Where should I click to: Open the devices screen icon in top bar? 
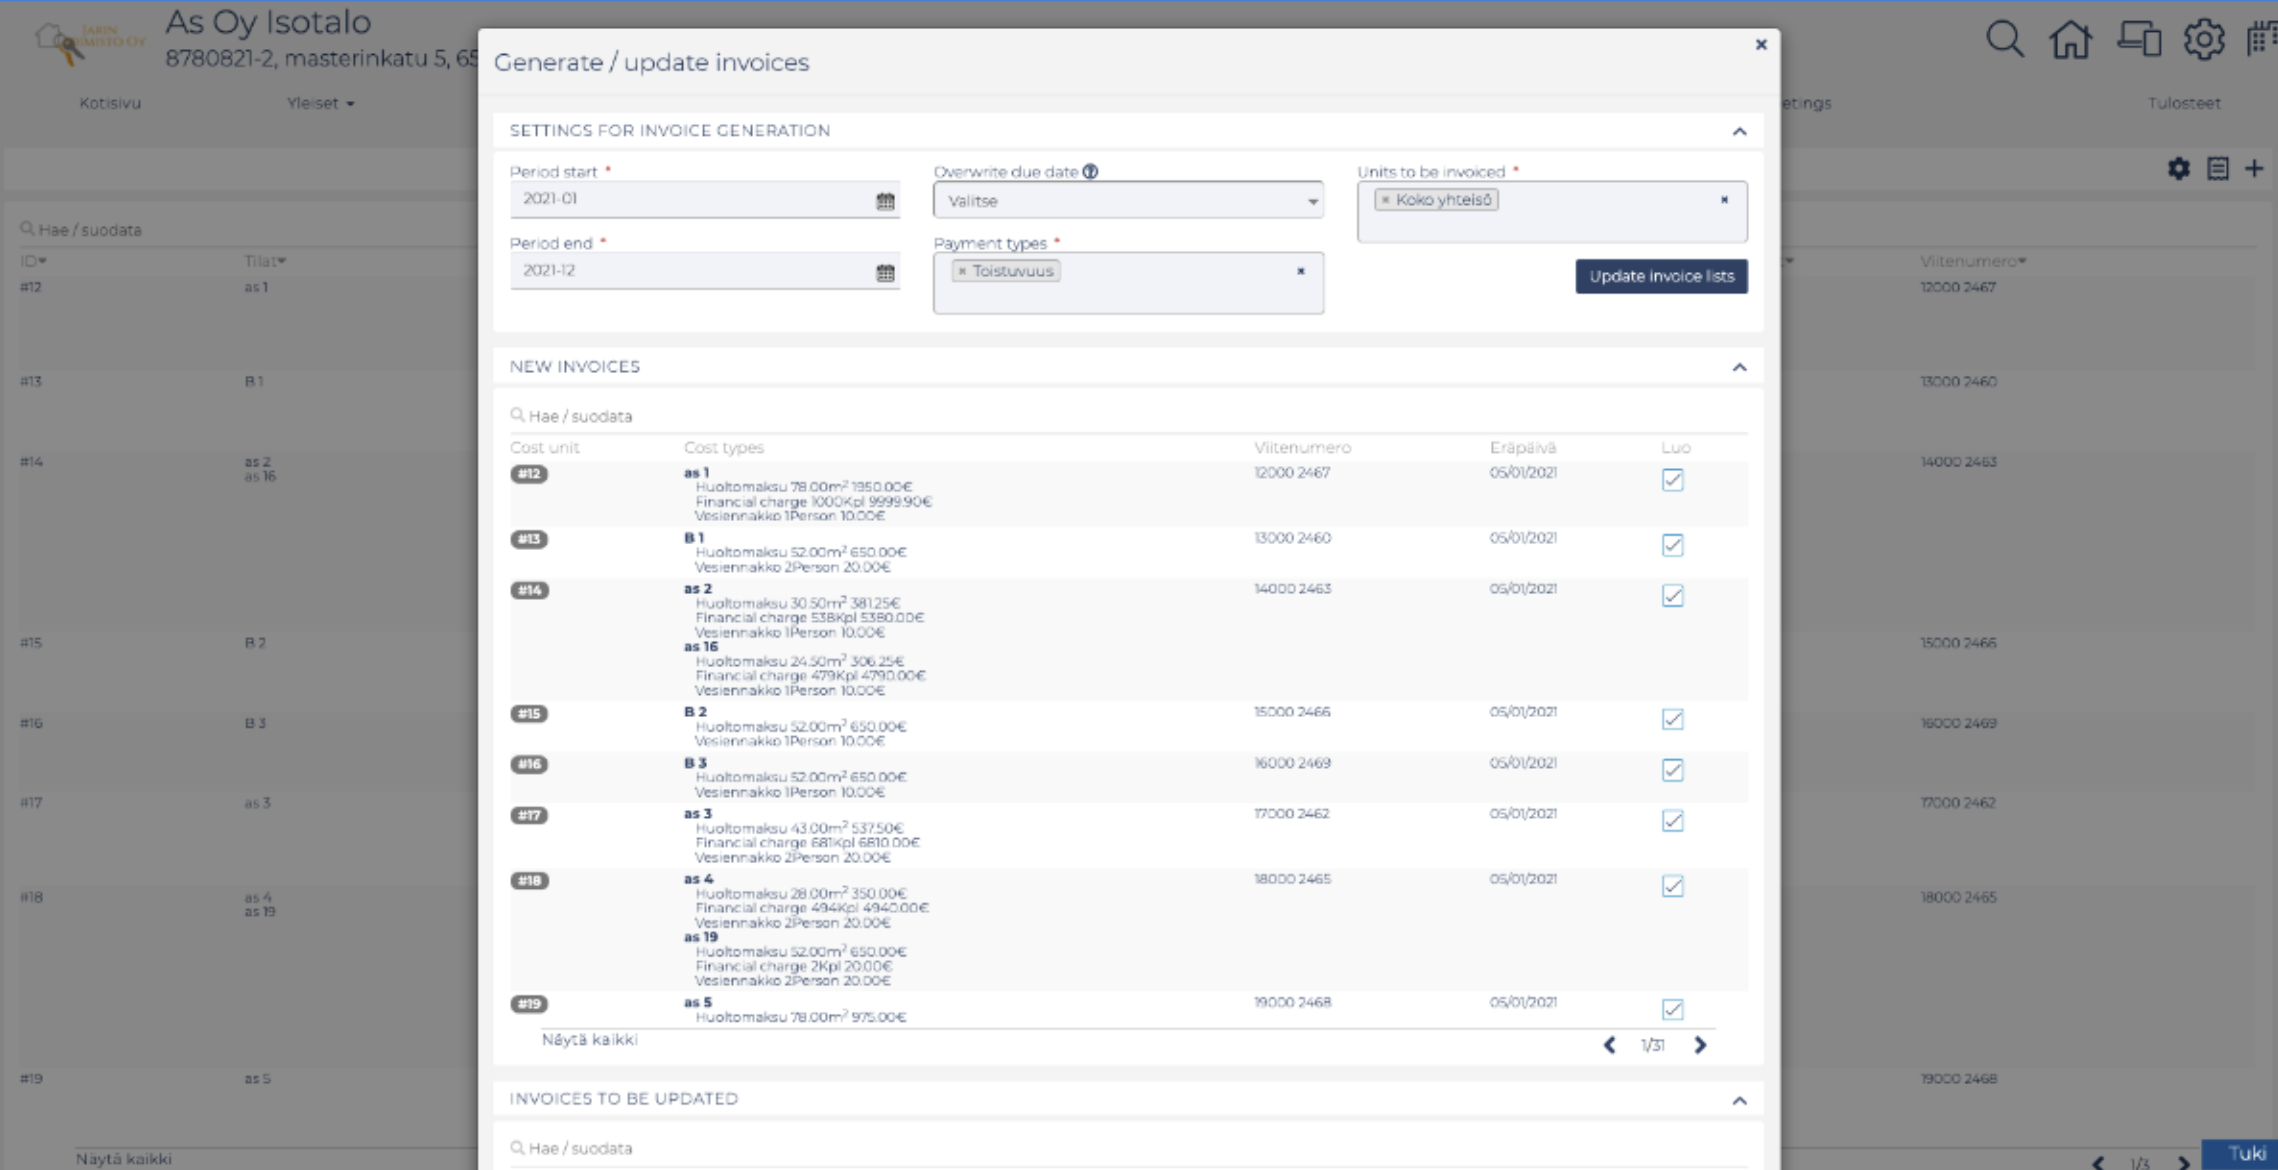(x=2138, y=40)
